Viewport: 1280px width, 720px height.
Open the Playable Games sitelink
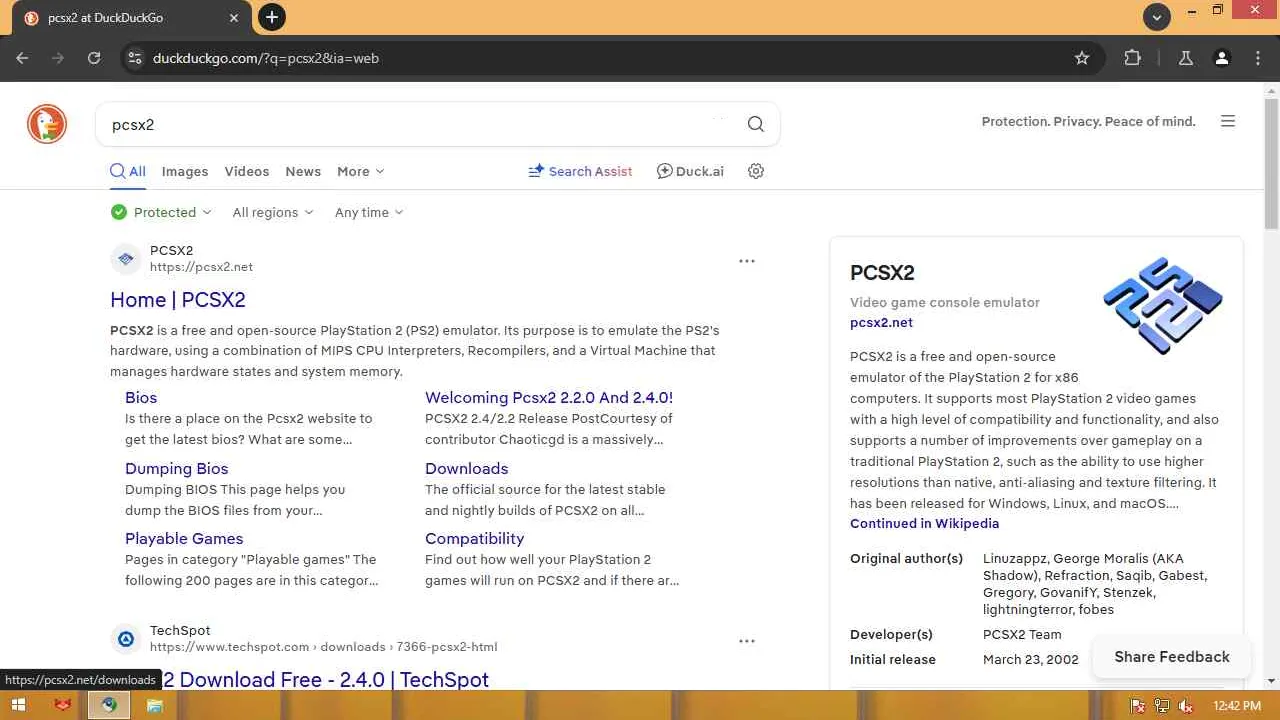(184, 538)
